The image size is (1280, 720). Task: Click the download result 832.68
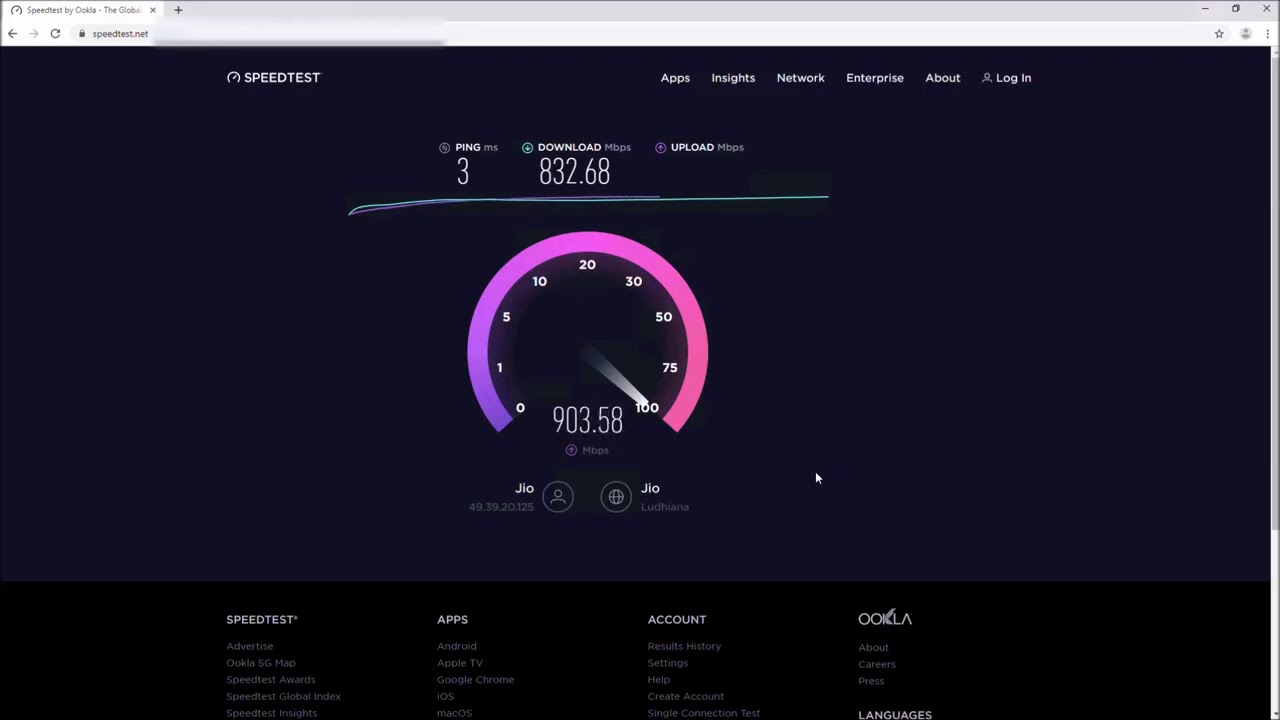(574, 173)
